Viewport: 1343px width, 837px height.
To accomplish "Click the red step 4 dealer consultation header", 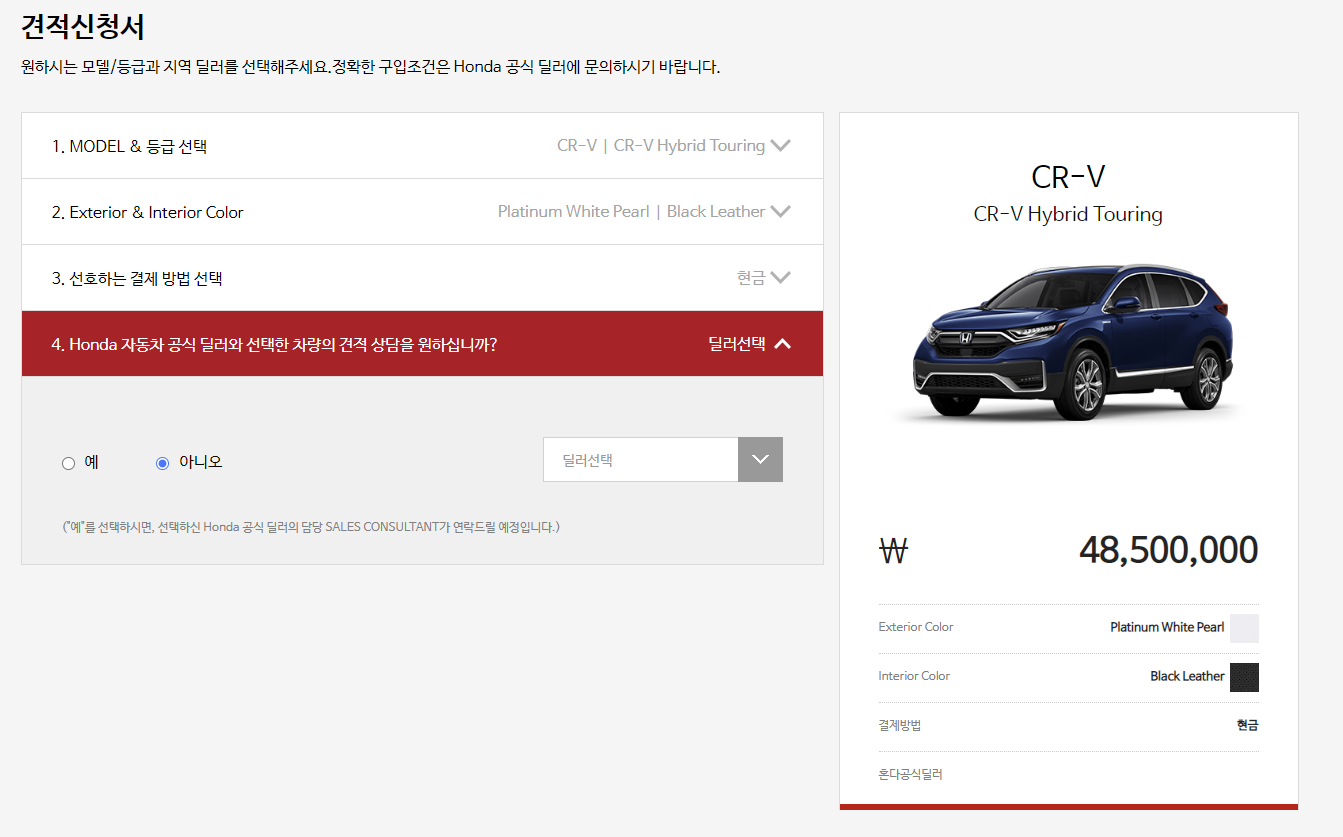I will [x=422, y=344].
